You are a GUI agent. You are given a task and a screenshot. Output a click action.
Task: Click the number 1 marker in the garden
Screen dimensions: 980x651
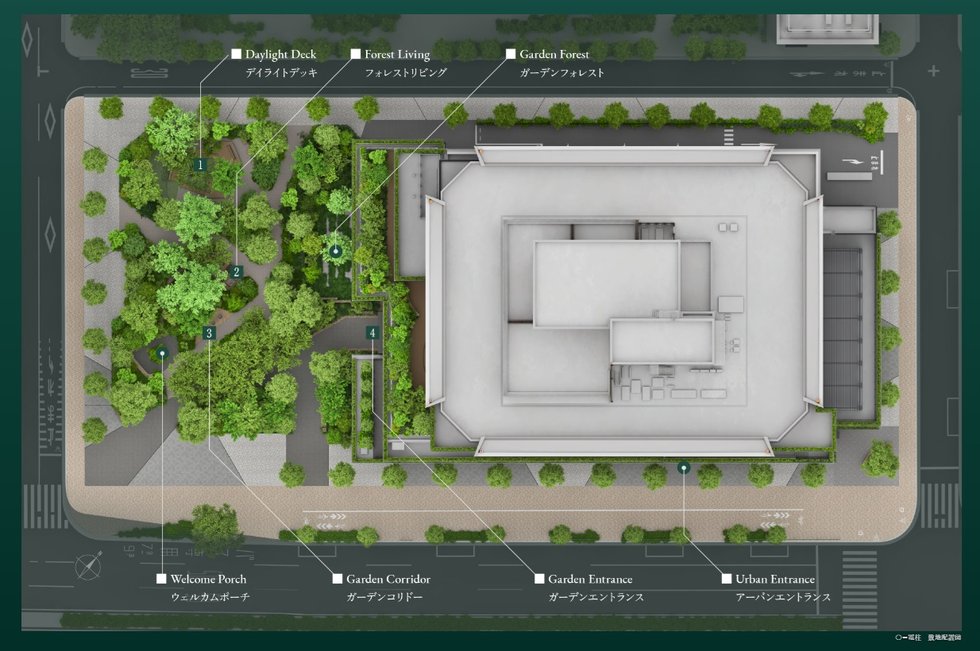click(200, 164)
